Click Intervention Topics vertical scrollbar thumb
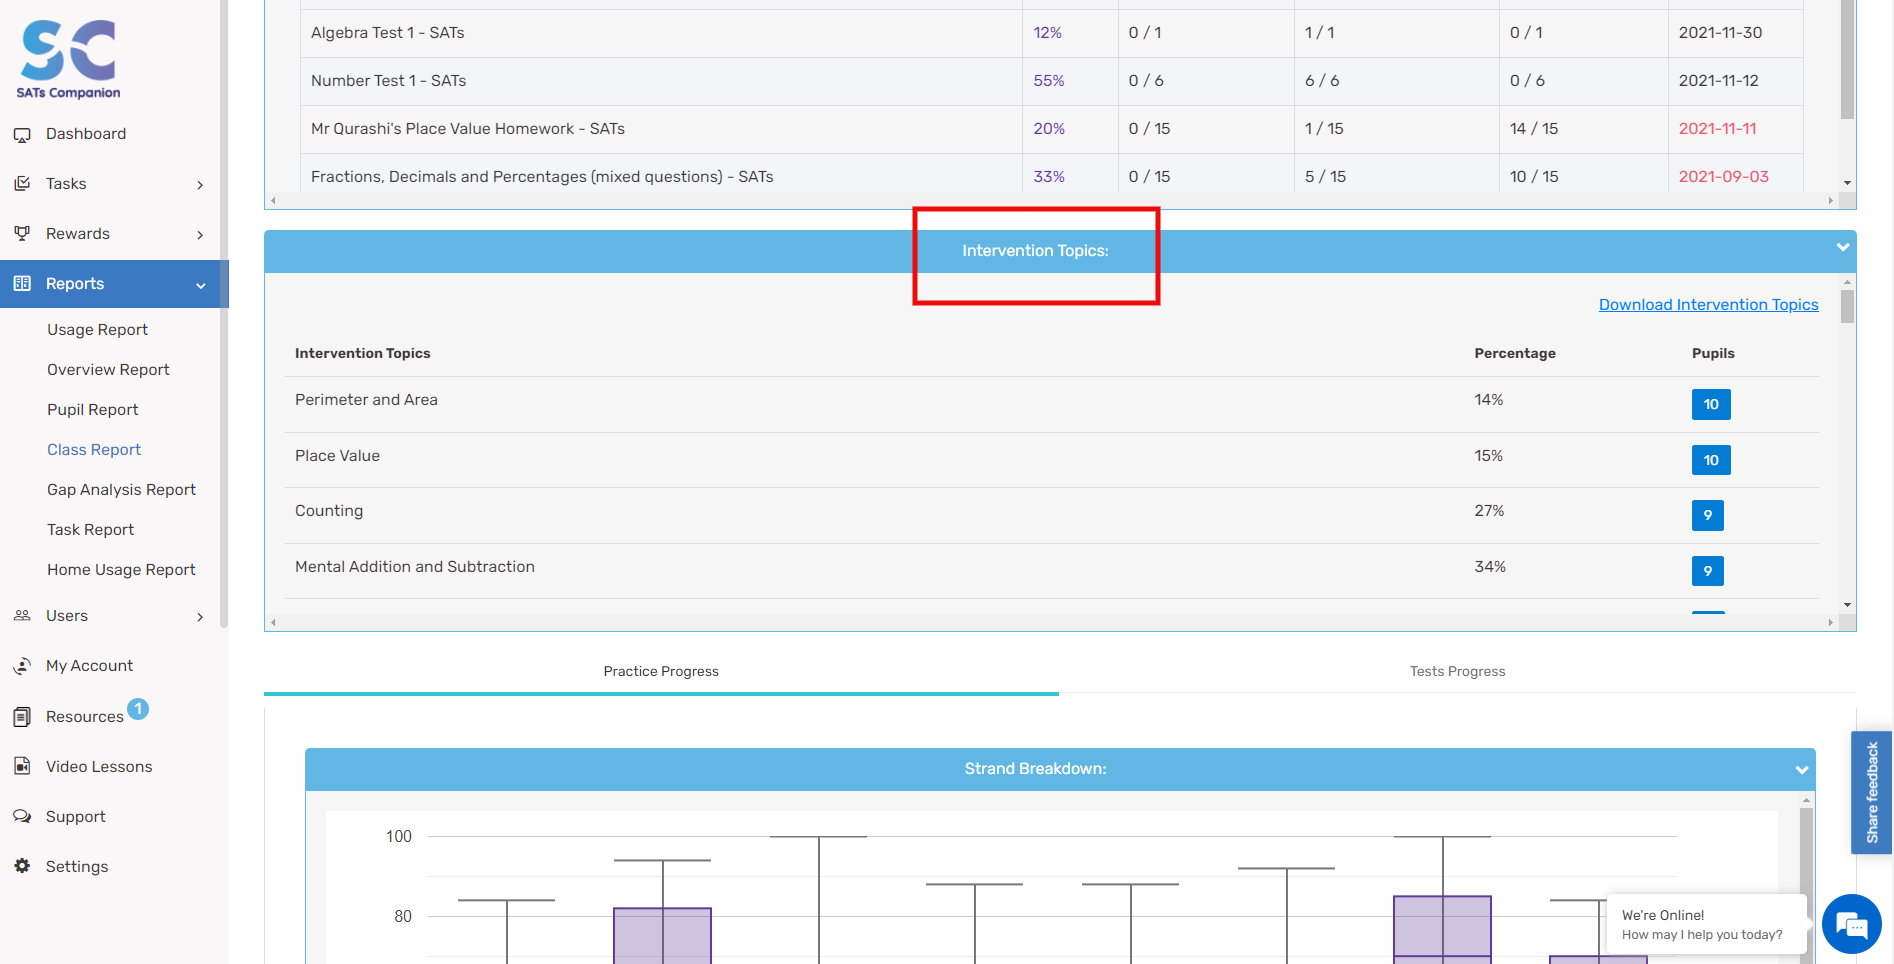The width and height of the screenshot is (1894, 964). 1847,306
